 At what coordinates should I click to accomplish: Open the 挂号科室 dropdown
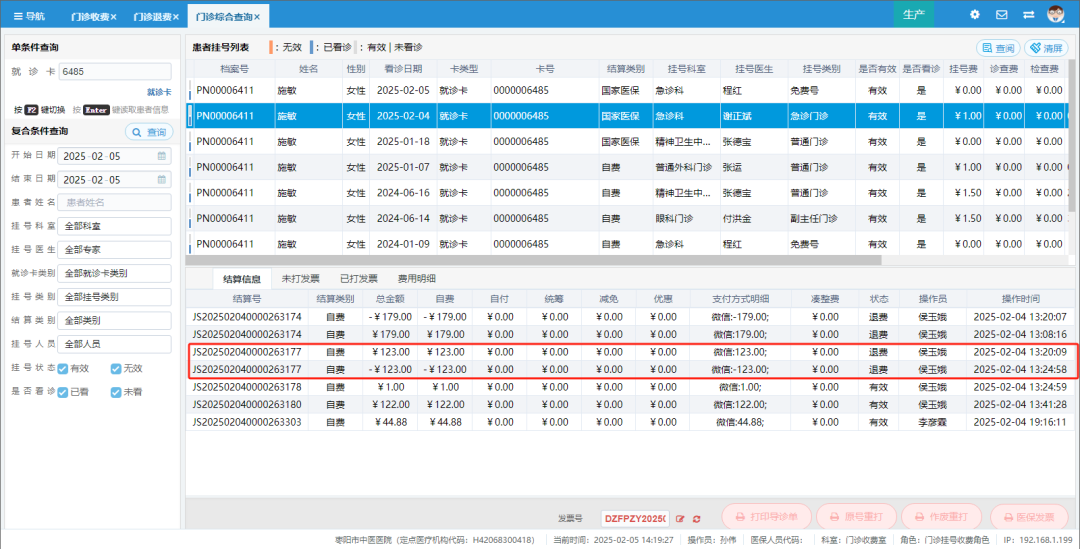click(x=113, y=226)
